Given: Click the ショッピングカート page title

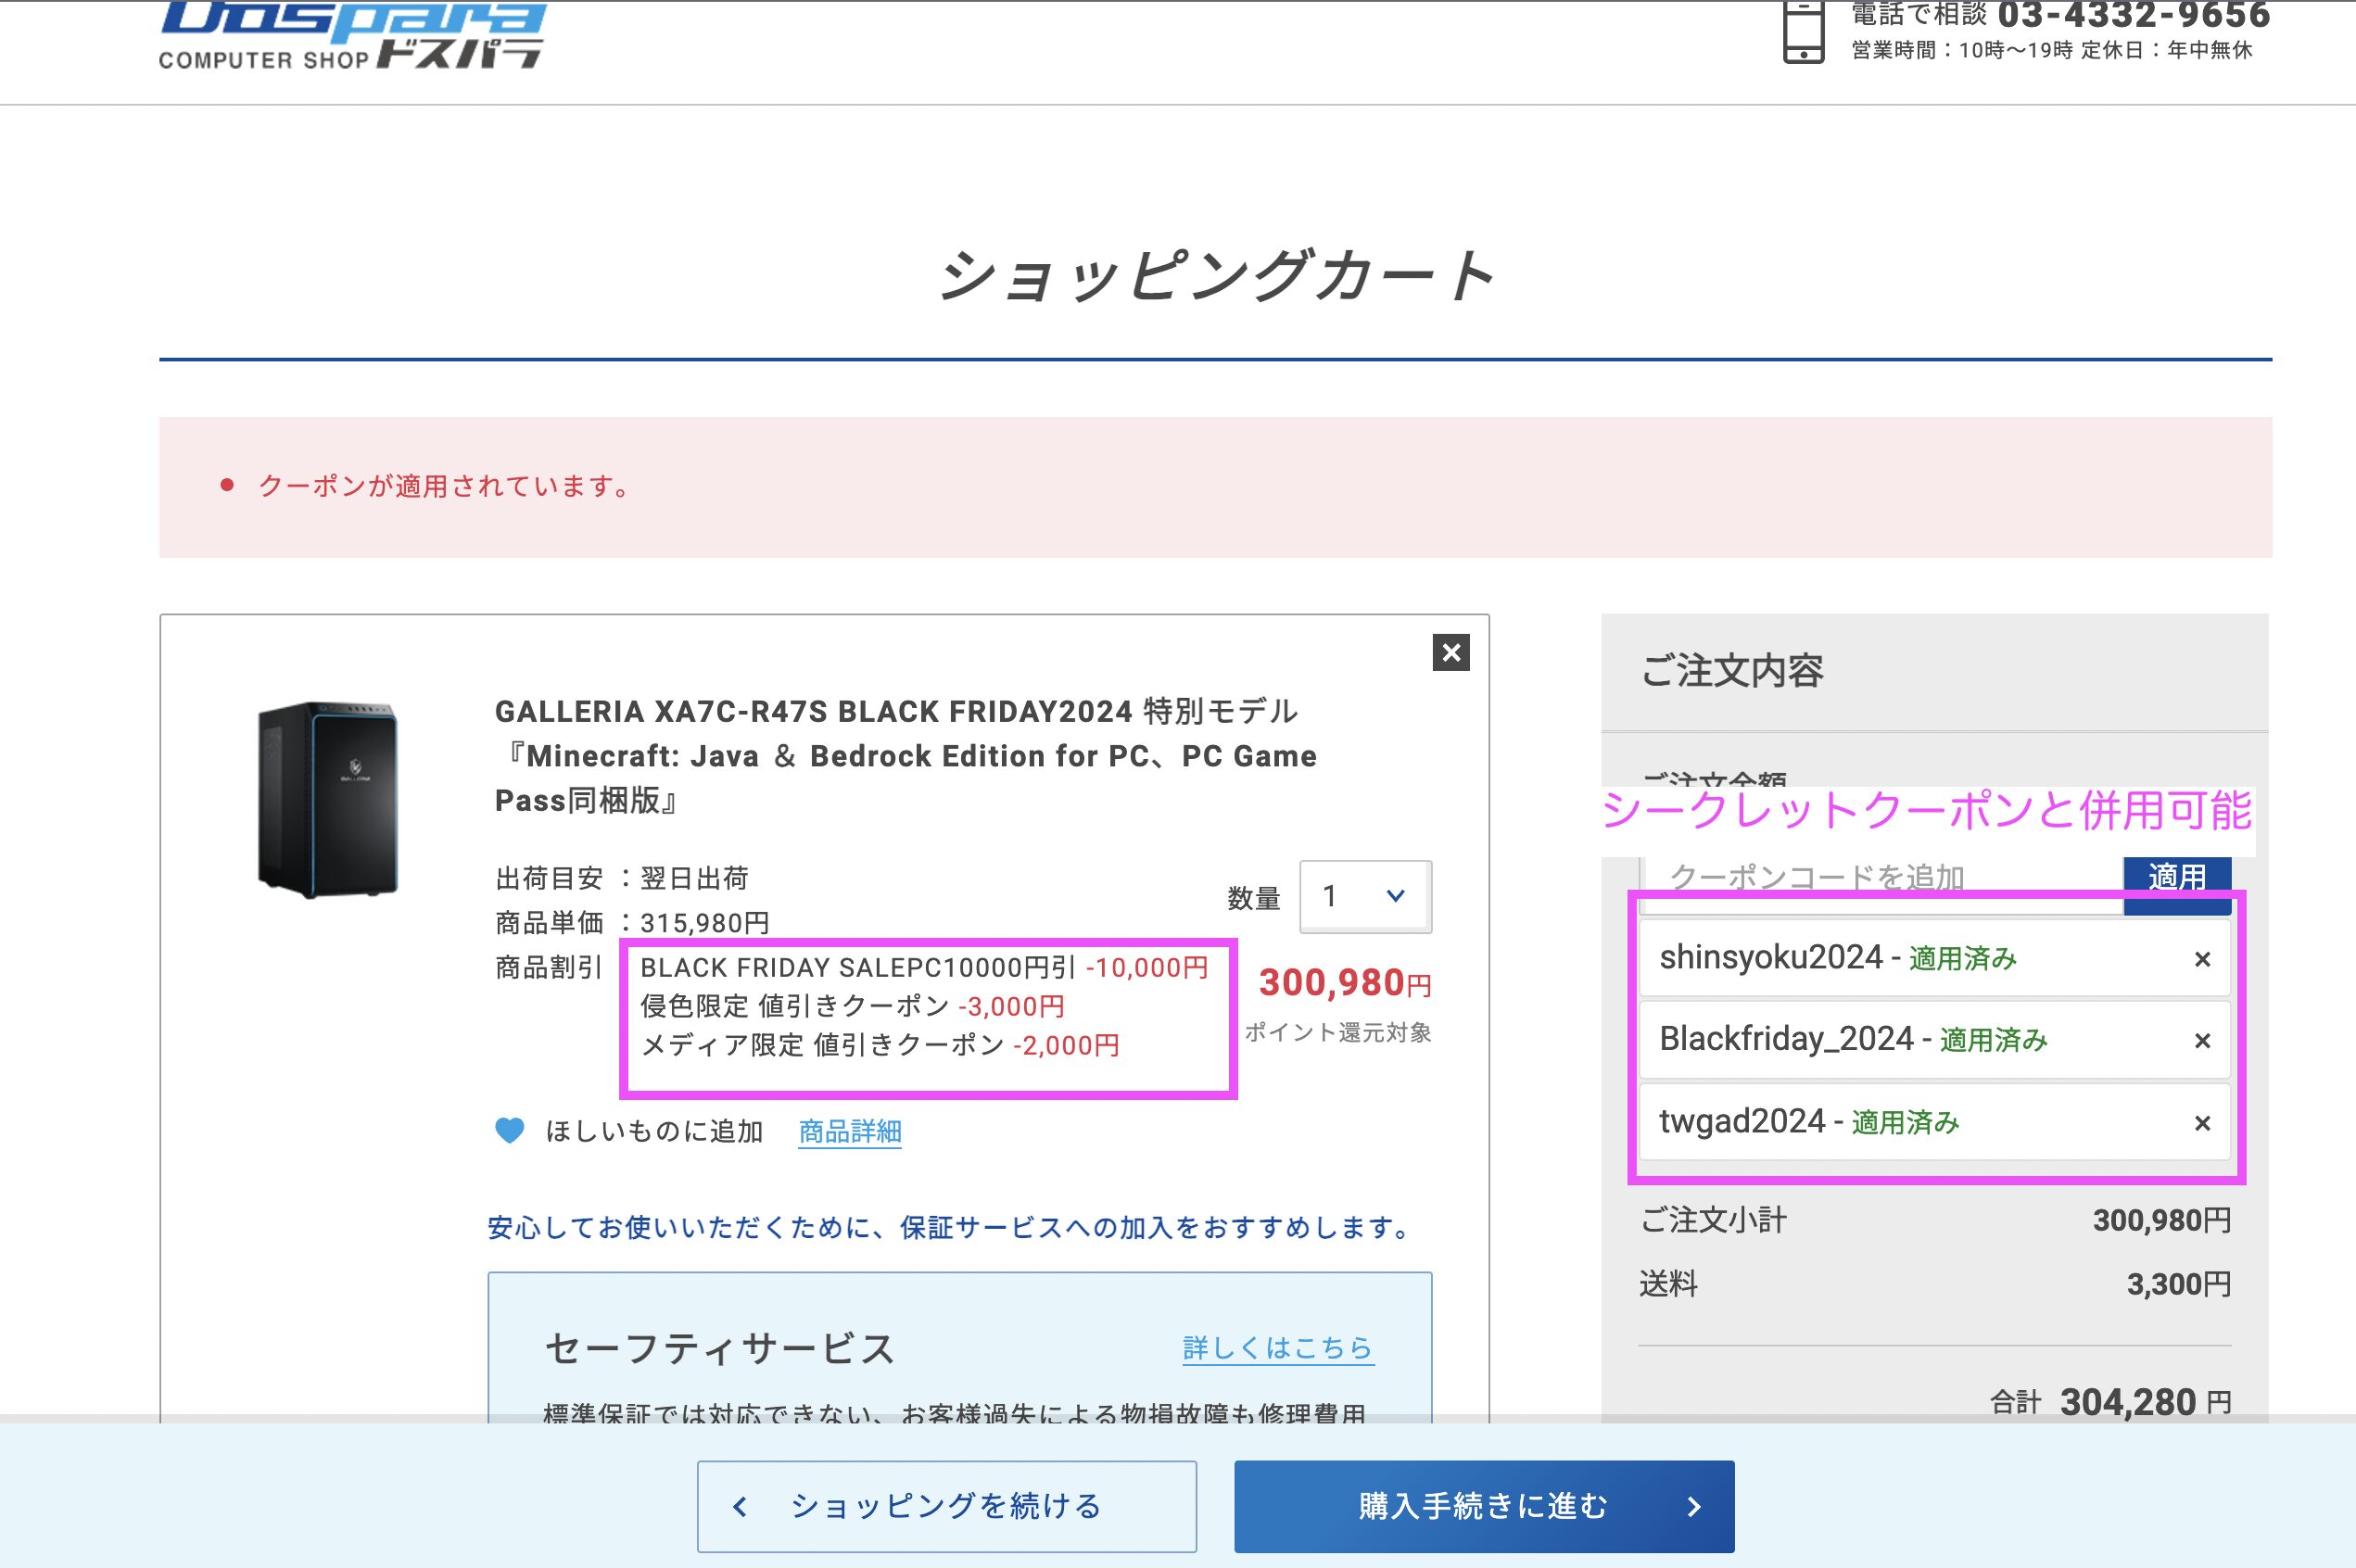Looking at the screenshot, I should 1216,276.
